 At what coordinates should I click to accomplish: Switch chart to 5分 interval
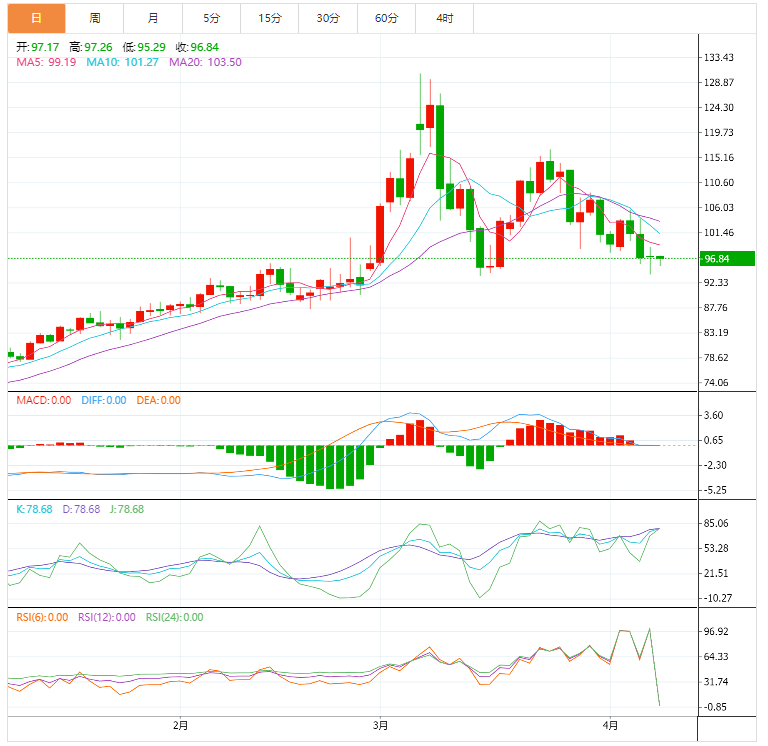pos(211,19)
